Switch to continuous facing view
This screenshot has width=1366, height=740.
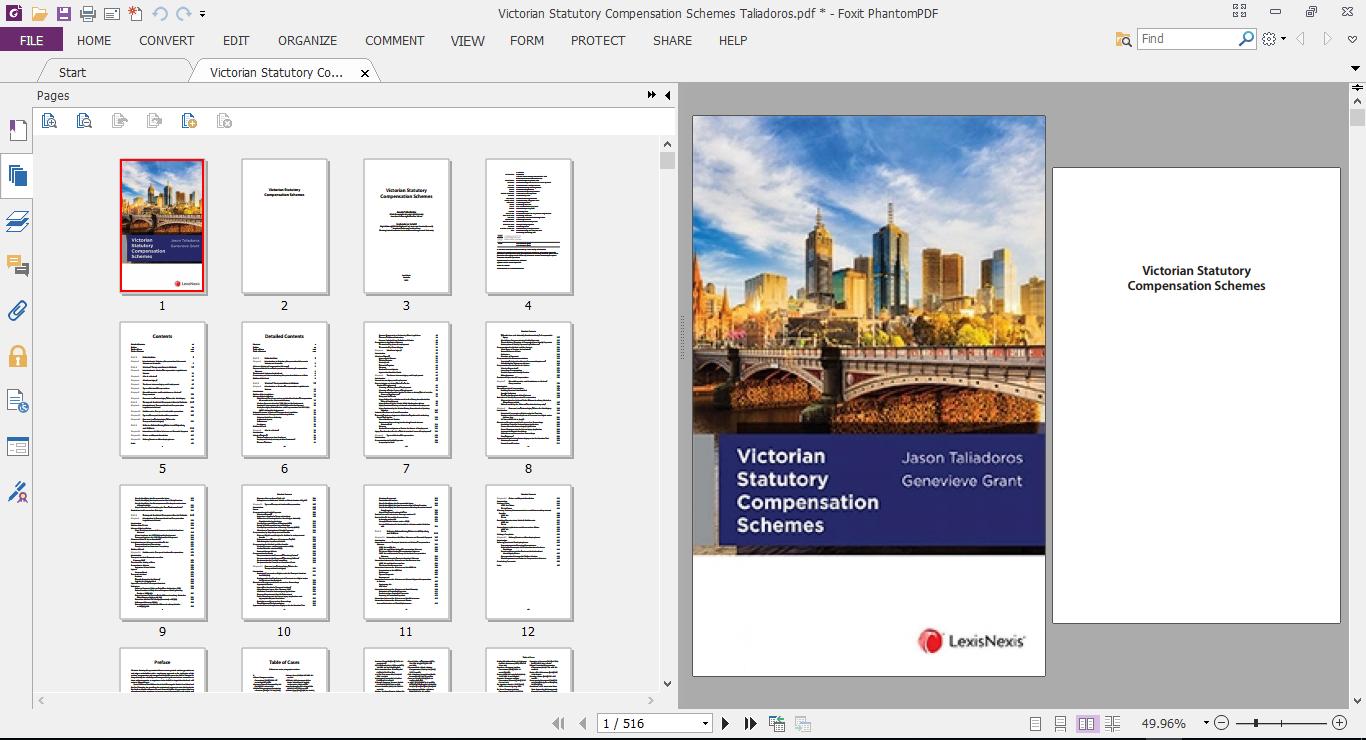pos(1112,723)
